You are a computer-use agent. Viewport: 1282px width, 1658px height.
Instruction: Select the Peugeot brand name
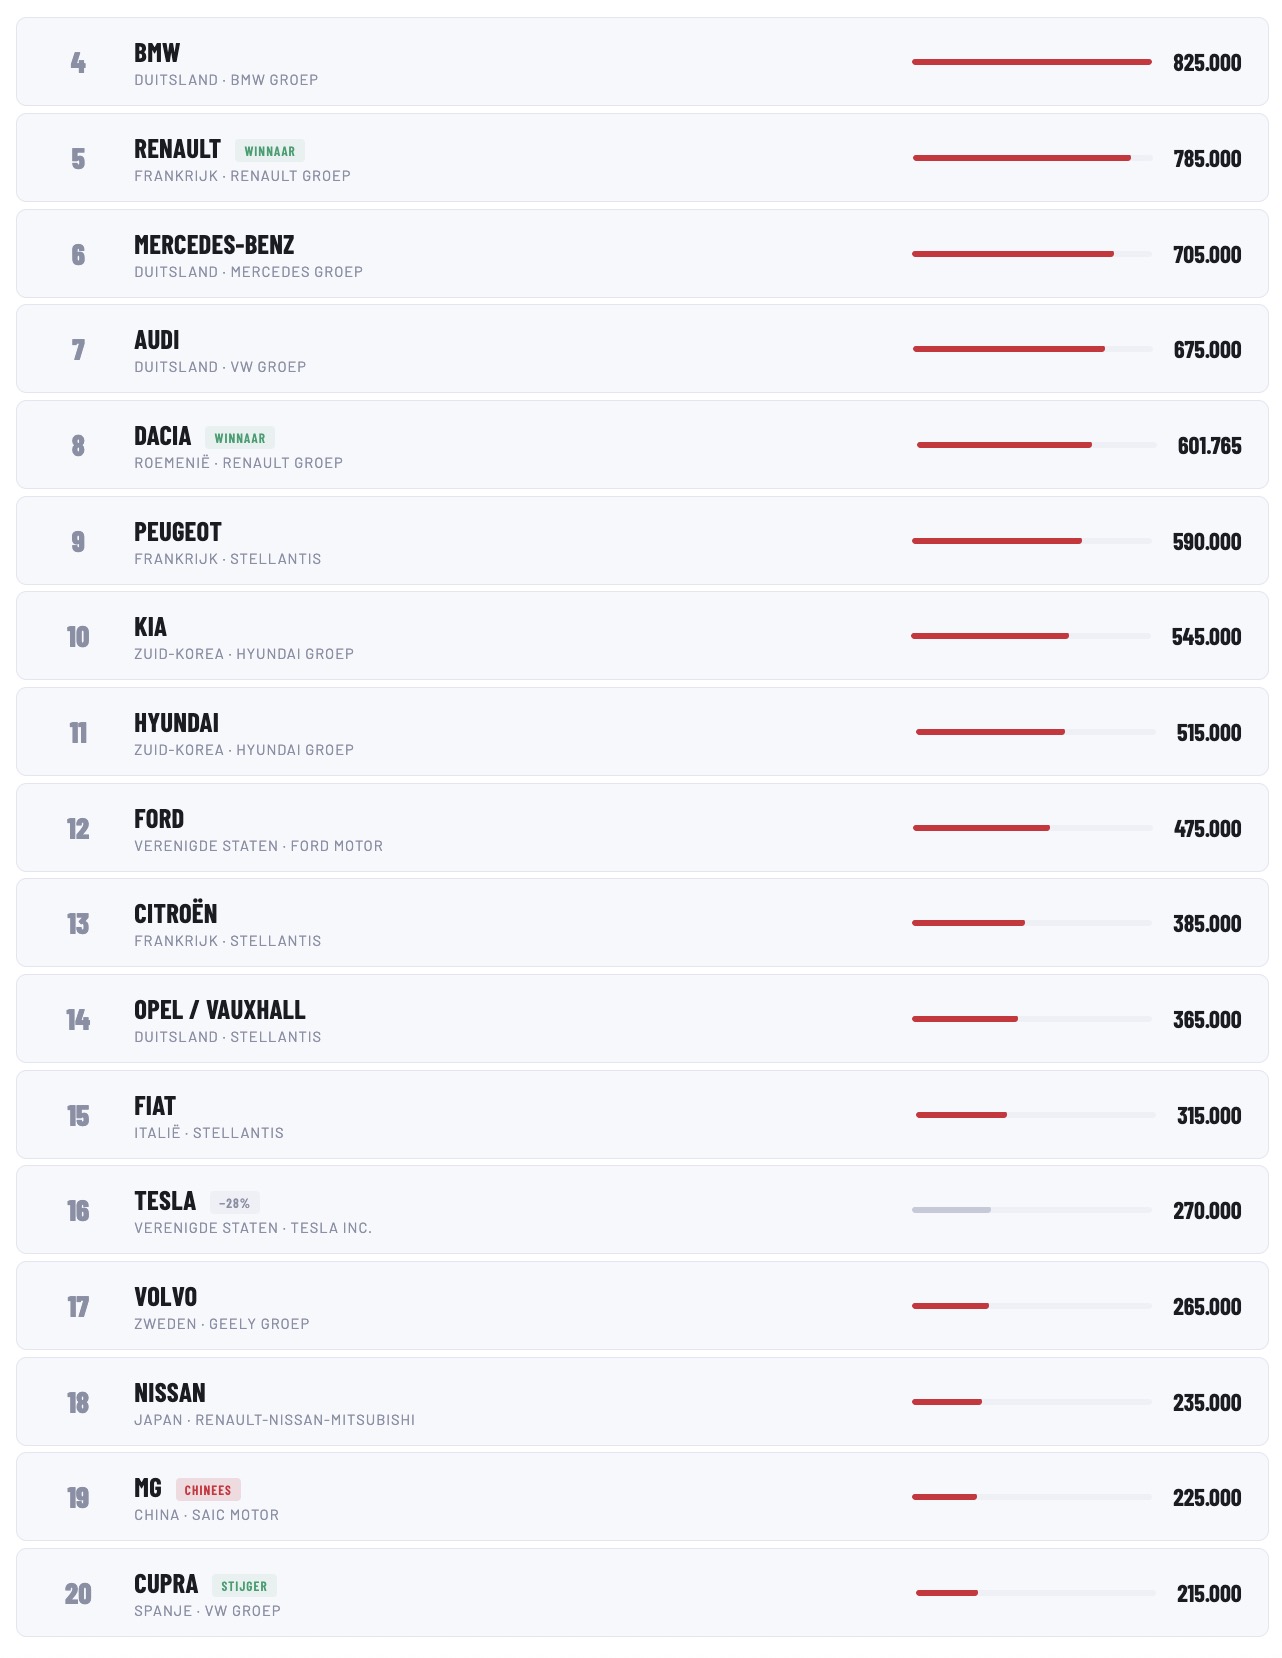[x=178, y=532]
